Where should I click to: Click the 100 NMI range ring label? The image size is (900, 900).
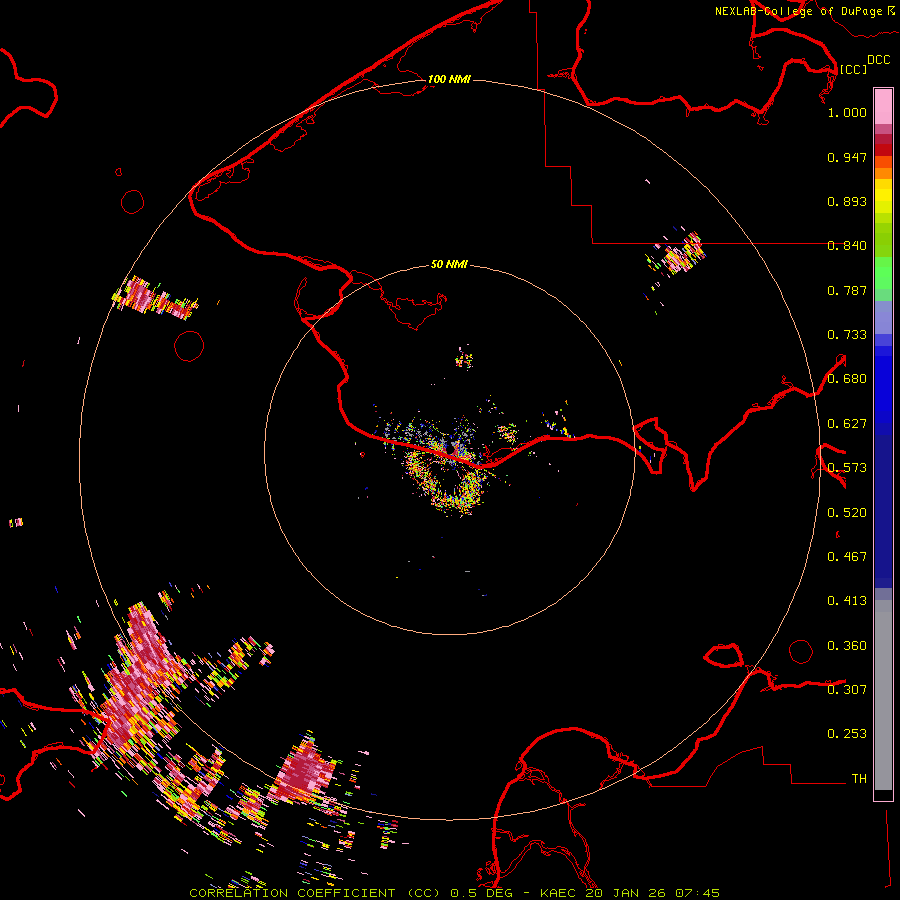tap(449, 79)
